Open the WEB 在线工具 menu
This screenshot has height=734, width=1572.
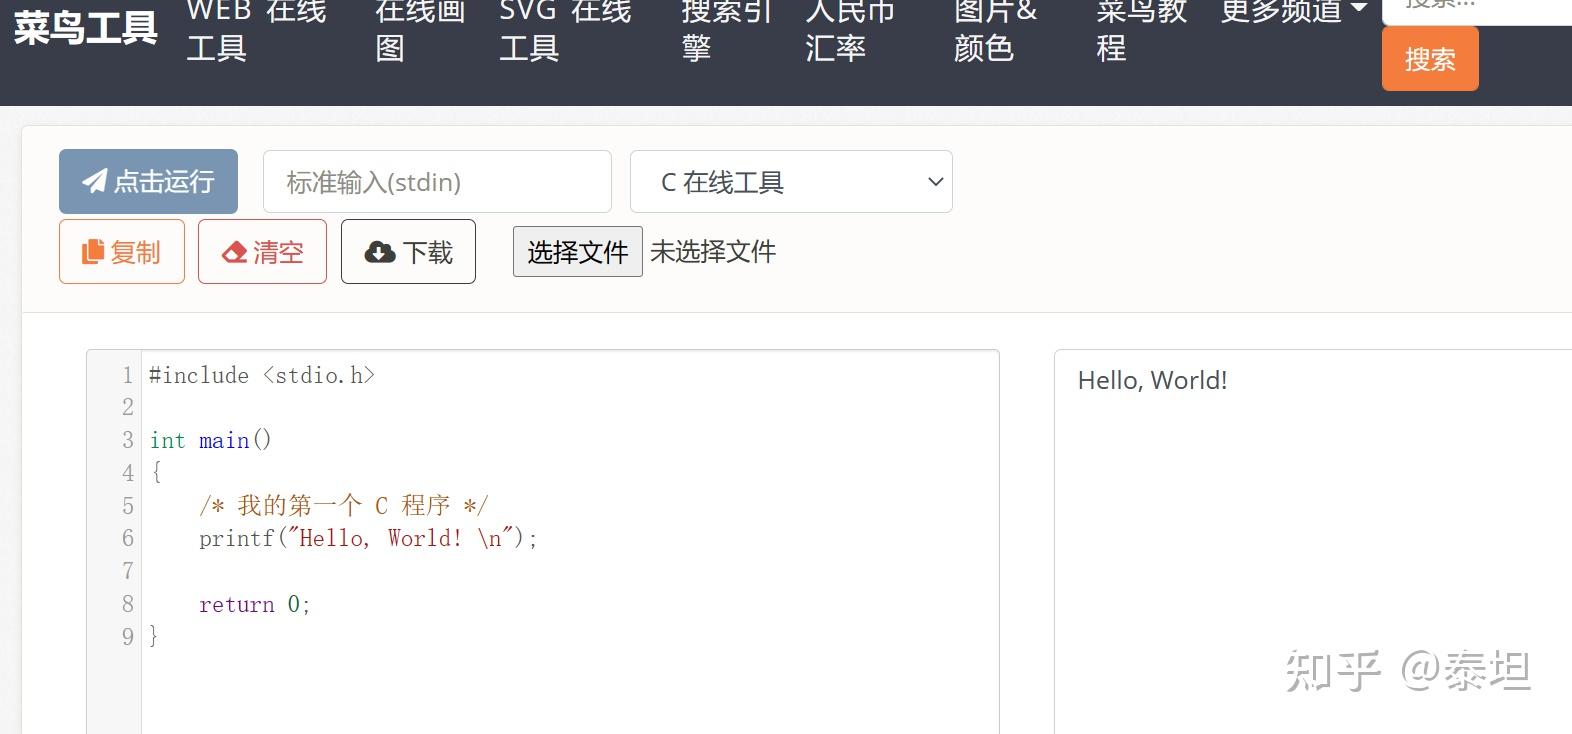[256, 29]
